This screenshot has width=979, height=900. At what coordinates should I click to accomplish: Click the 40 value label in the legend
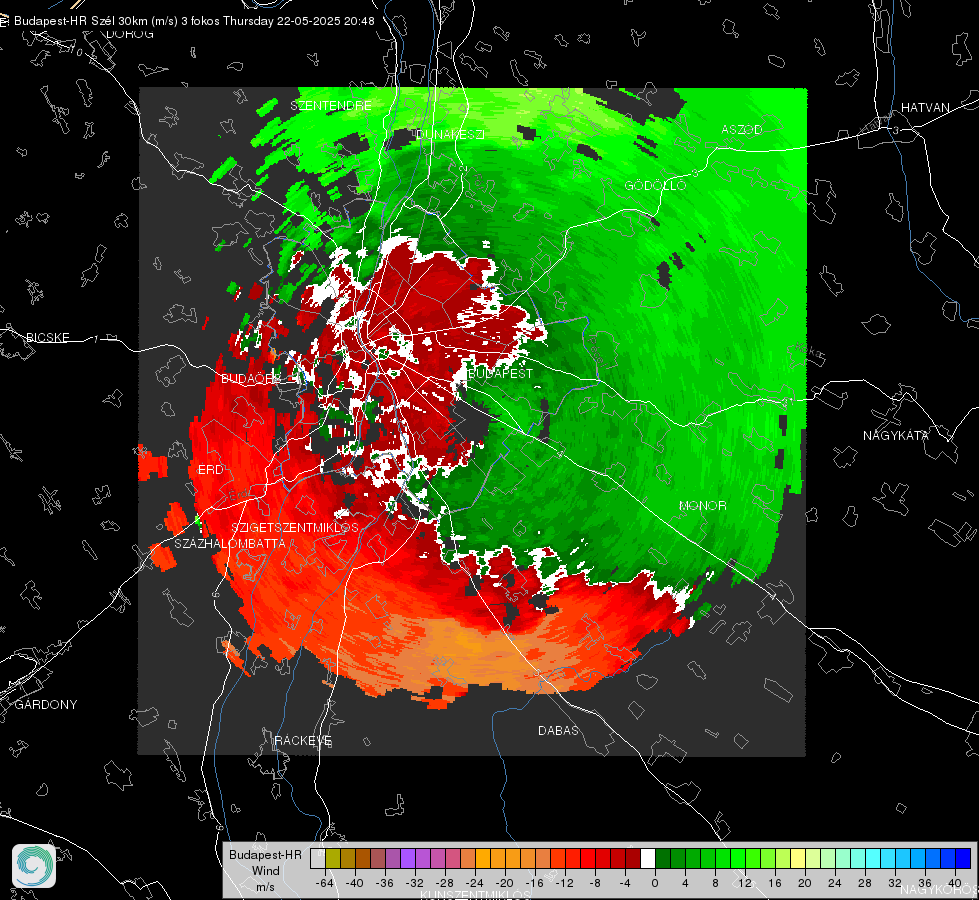pyautogui.click(x=954, y=883)
